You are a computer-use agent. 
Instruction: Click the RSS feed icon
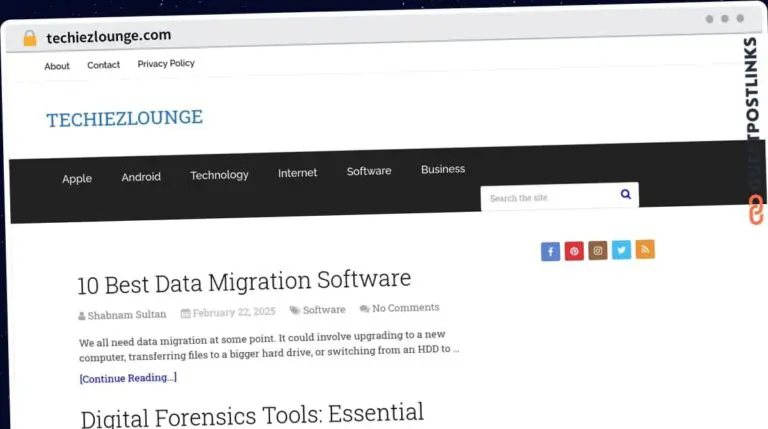(645, 249)
